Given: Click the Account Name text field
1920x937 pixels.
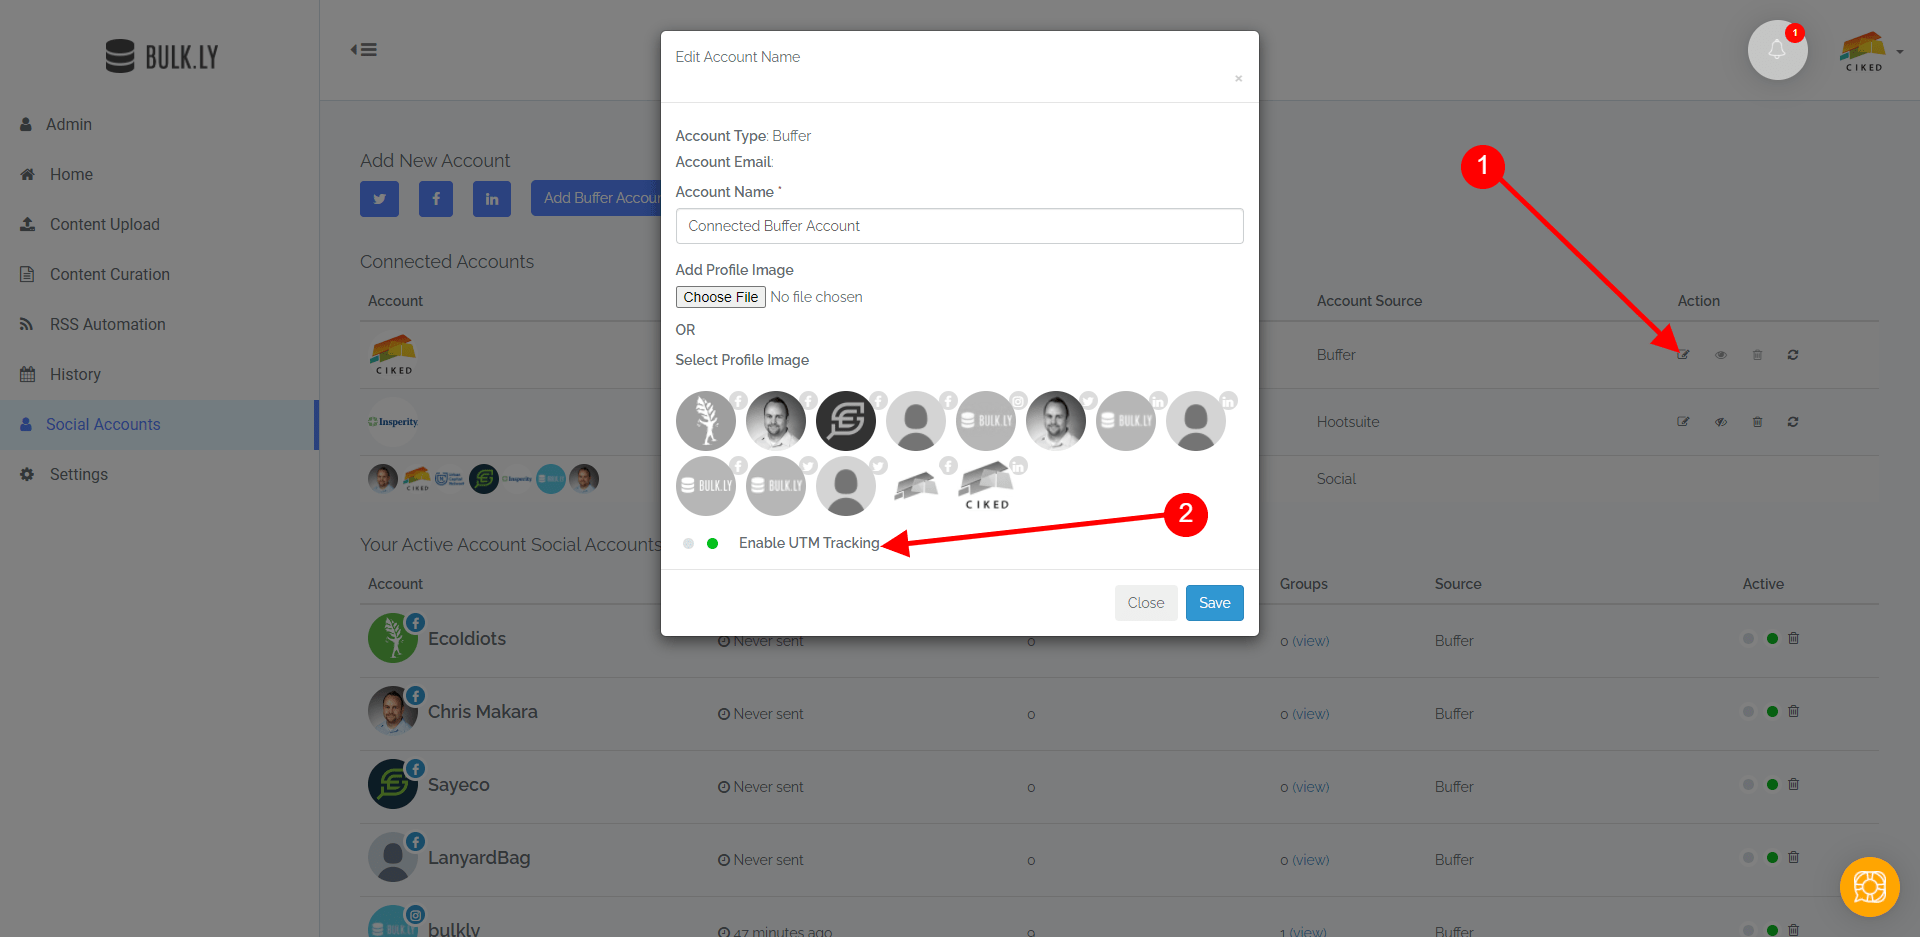Looking at the screenshot, I should click(959, 226).
